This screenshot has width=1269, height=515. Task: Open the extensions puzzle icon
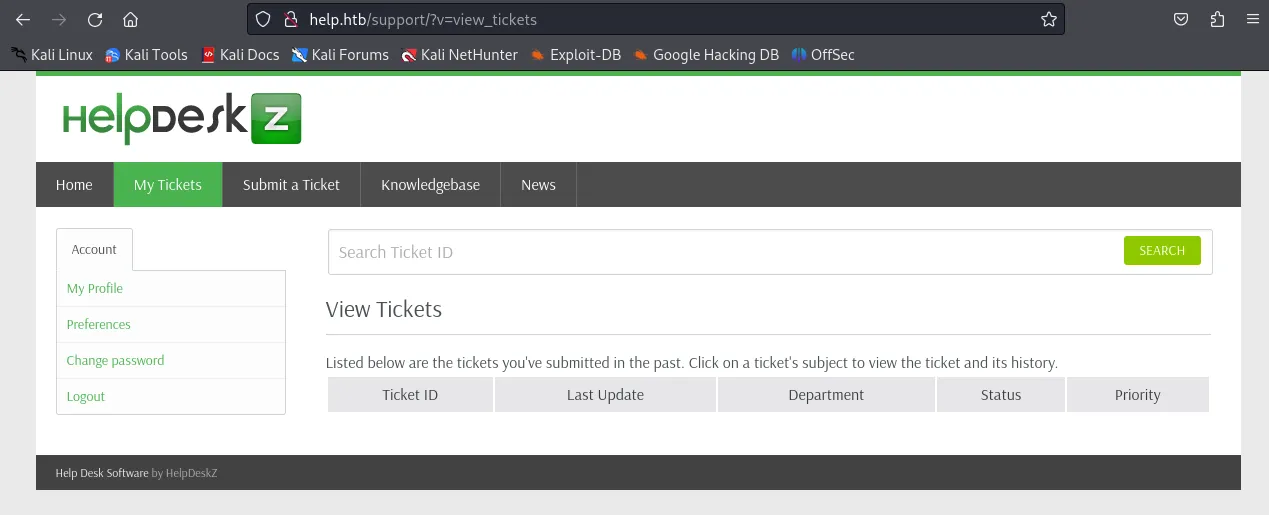pyautogui.click(x=1217, y=19)
